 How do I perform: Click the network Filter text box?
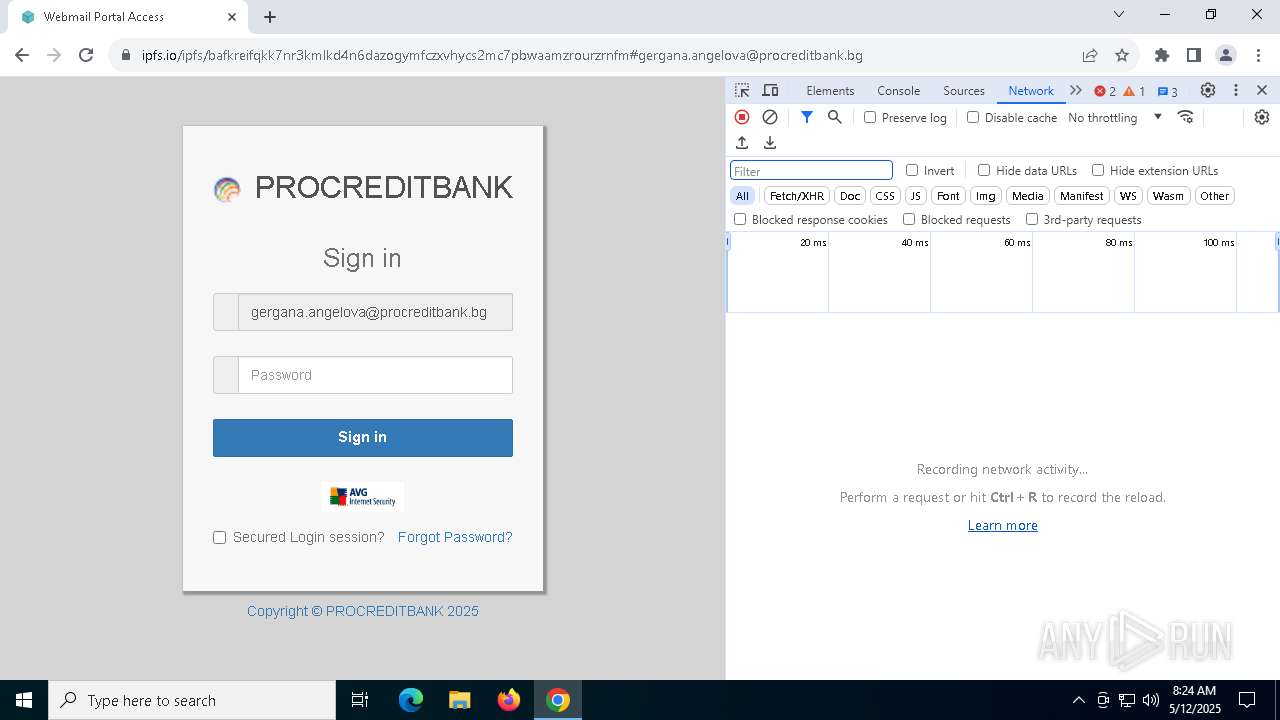(811, 171)
